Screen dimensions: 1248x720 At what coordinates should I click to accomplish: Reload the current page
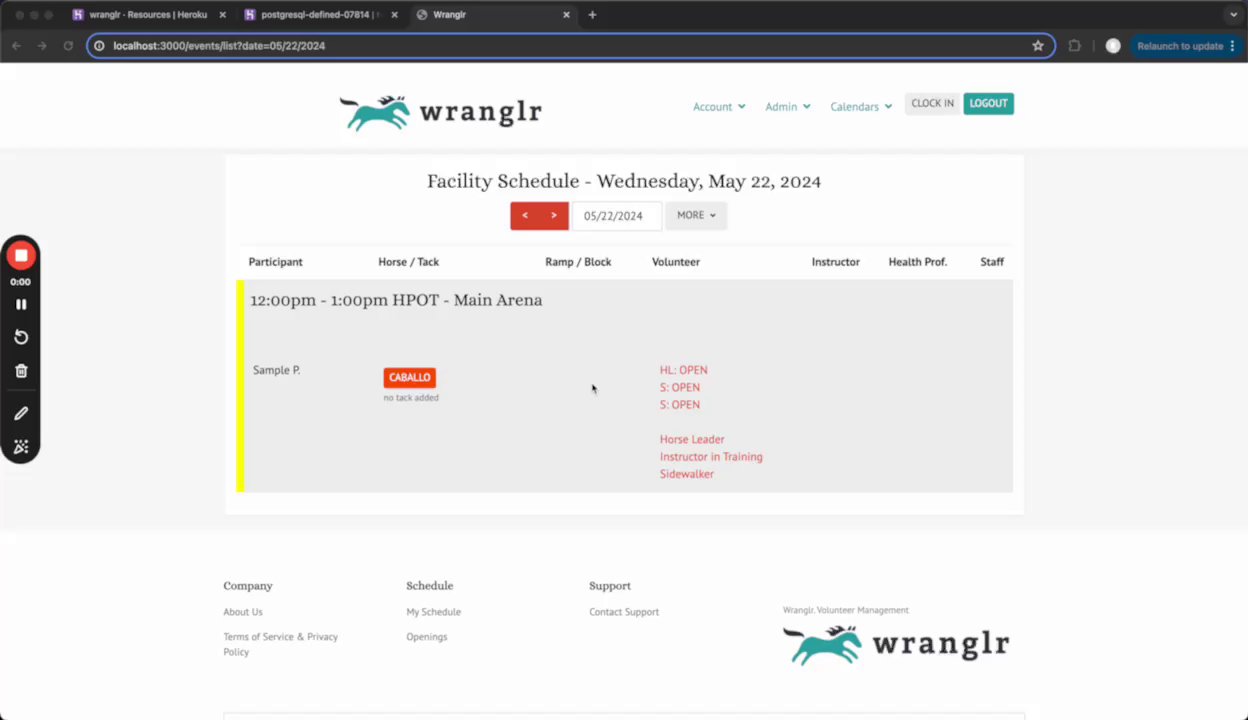[68, 46]
